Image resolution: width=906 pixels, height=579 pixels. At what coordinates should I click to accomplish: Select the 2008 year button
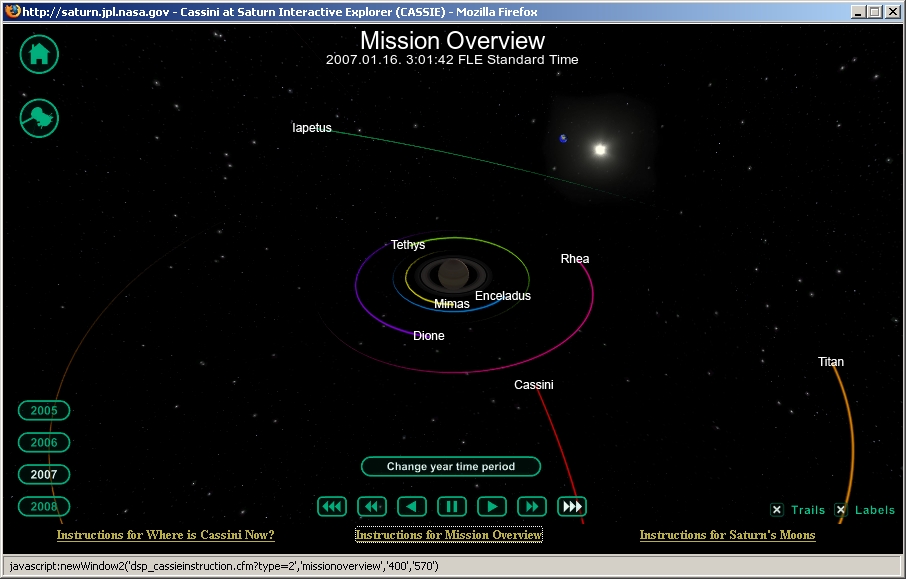(44, 506)
